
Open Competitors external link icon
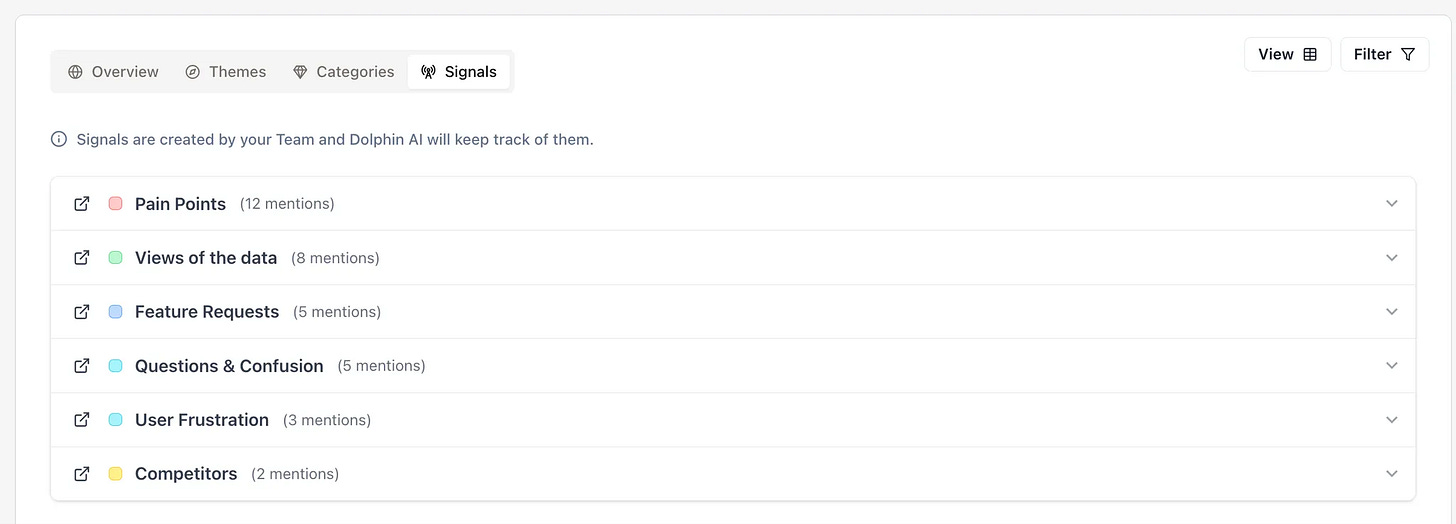click(x=82, y=474)
